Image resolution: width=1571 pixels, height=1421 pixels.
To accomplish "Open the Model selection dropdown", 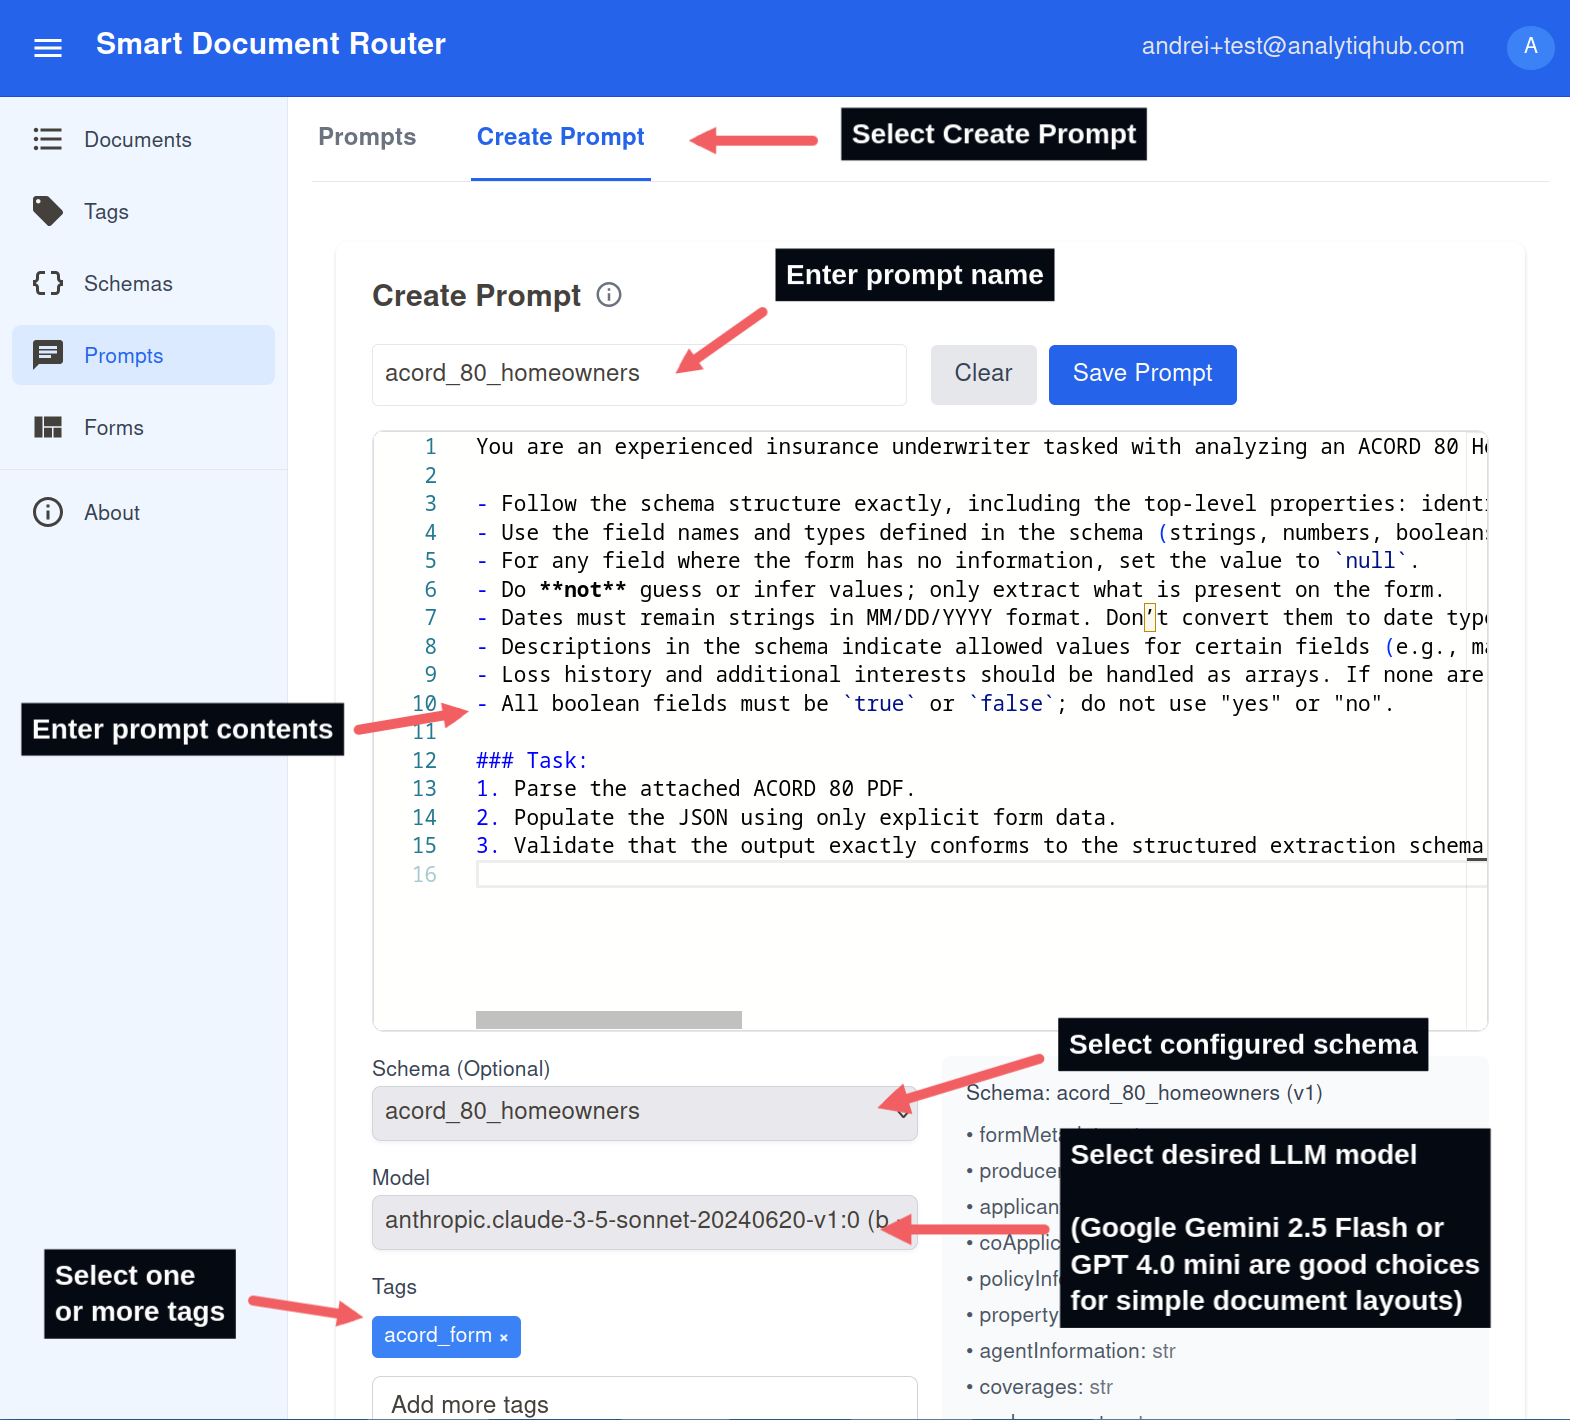I will coord(644,1221).
